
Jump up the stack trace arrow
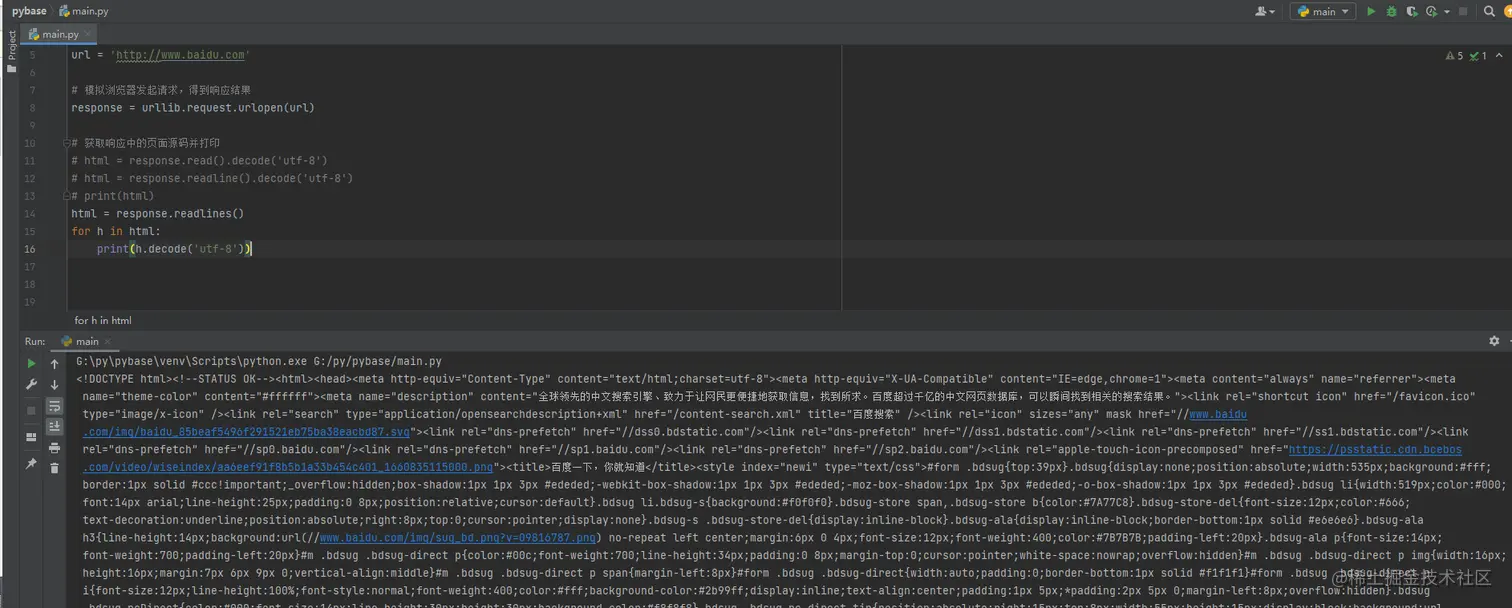55,364
